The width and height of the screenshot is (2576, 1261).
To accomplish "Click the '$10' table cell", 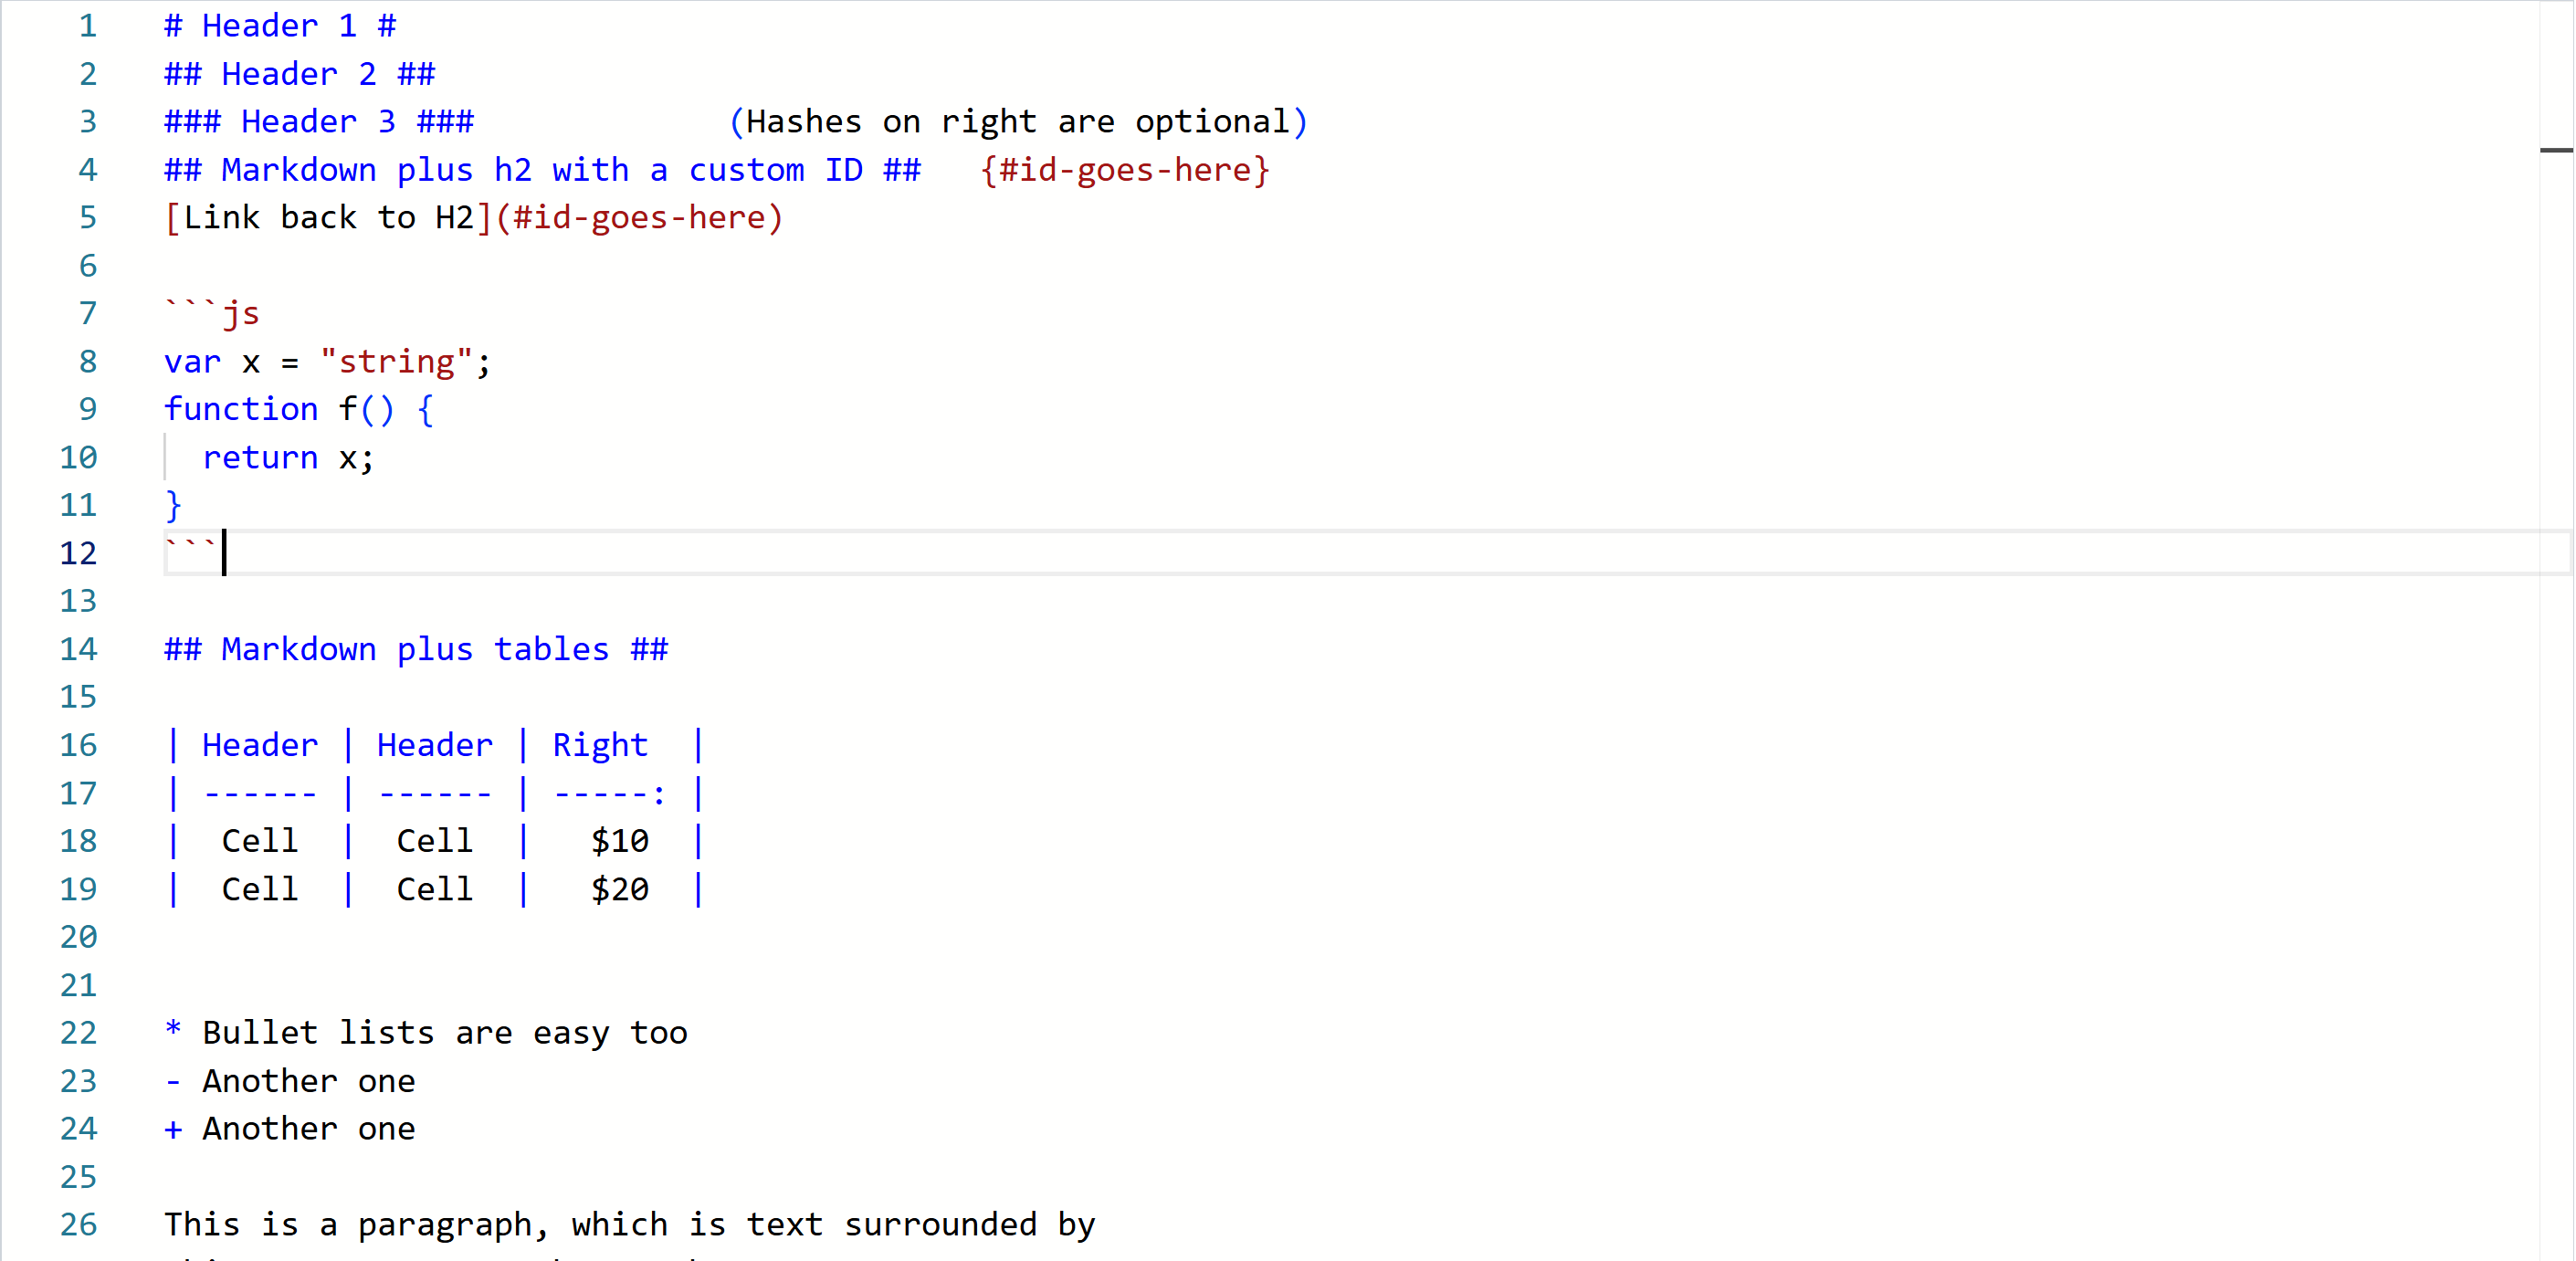I will [620, 841].
